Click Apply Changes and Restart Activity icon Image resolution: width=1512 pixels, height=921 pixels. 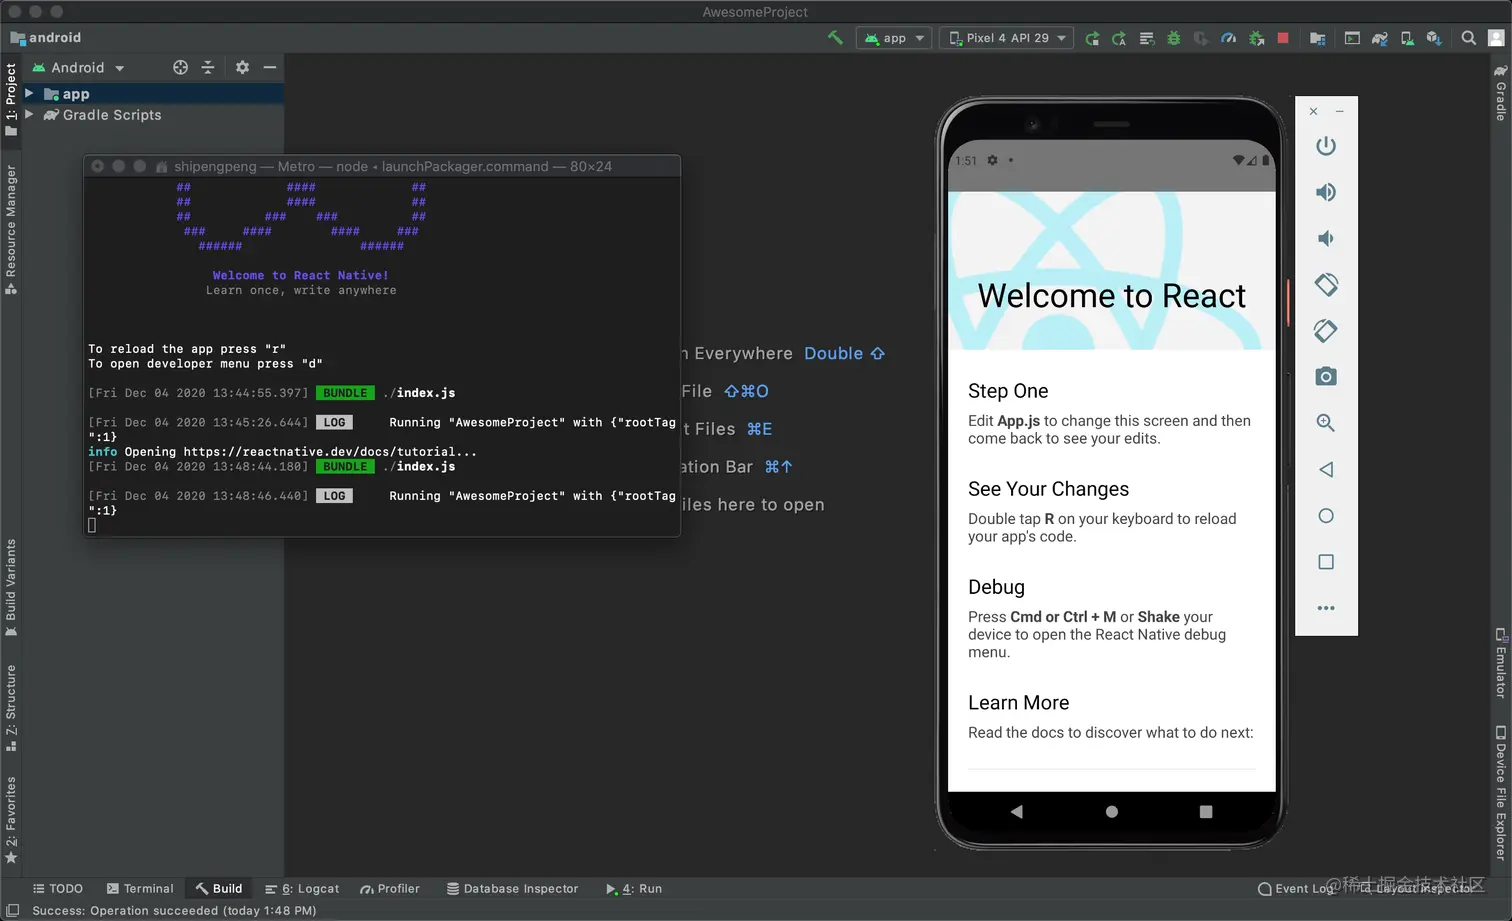[x=1119, y=38]
